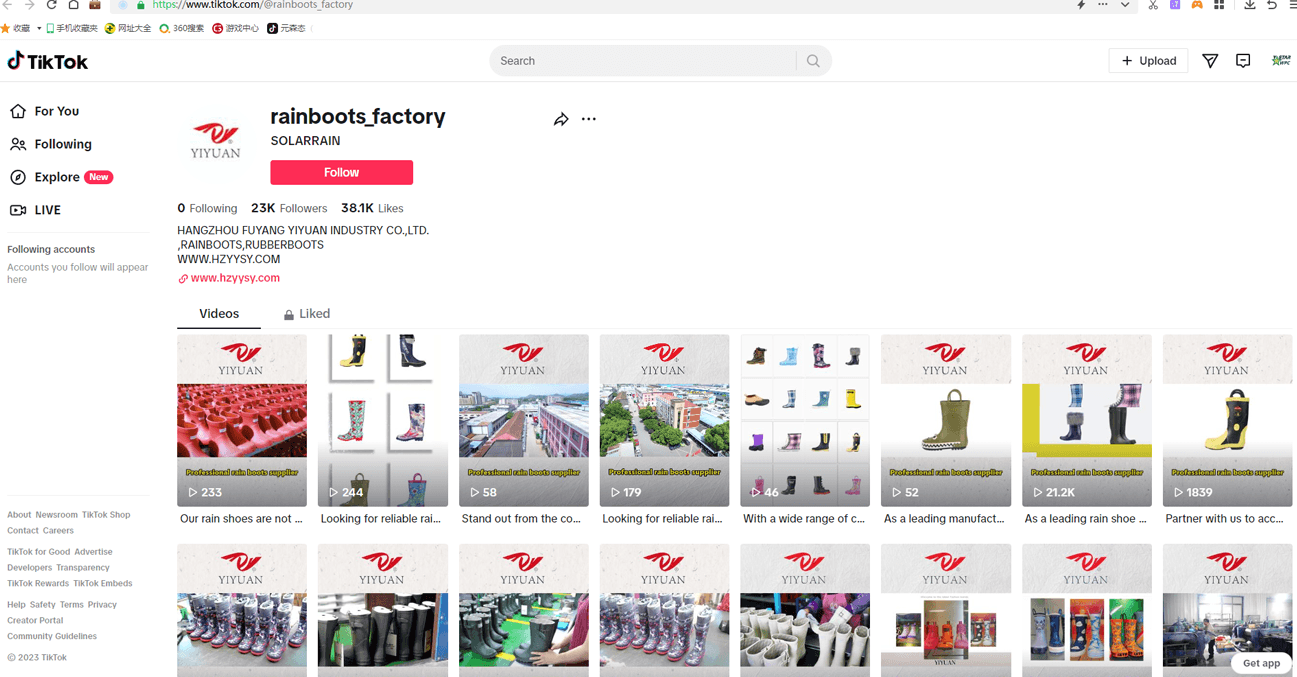
Task: Play the video with 179 views
Action: click(x=665, y=420)
